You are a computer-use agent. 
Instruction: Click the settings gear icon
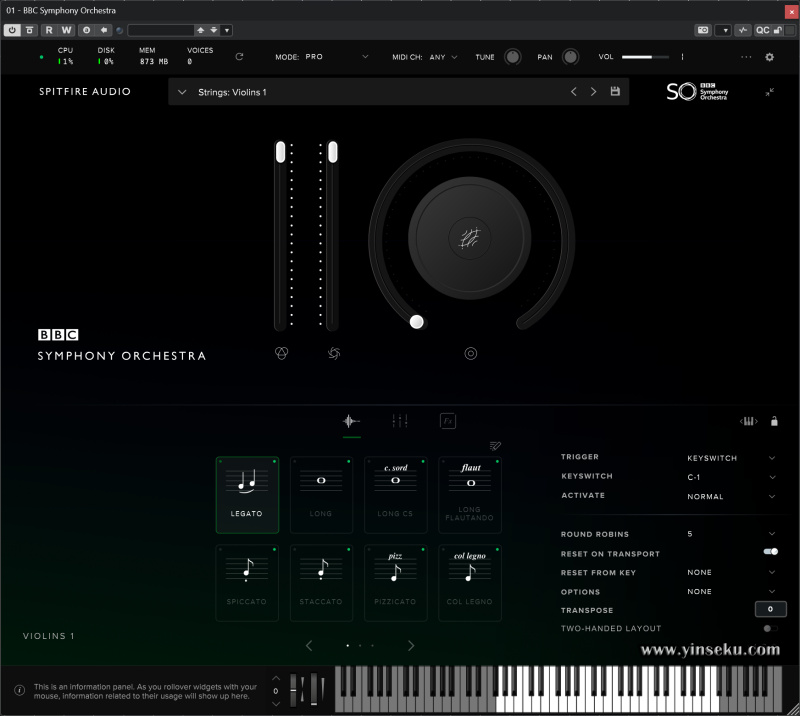click(769, 57)
